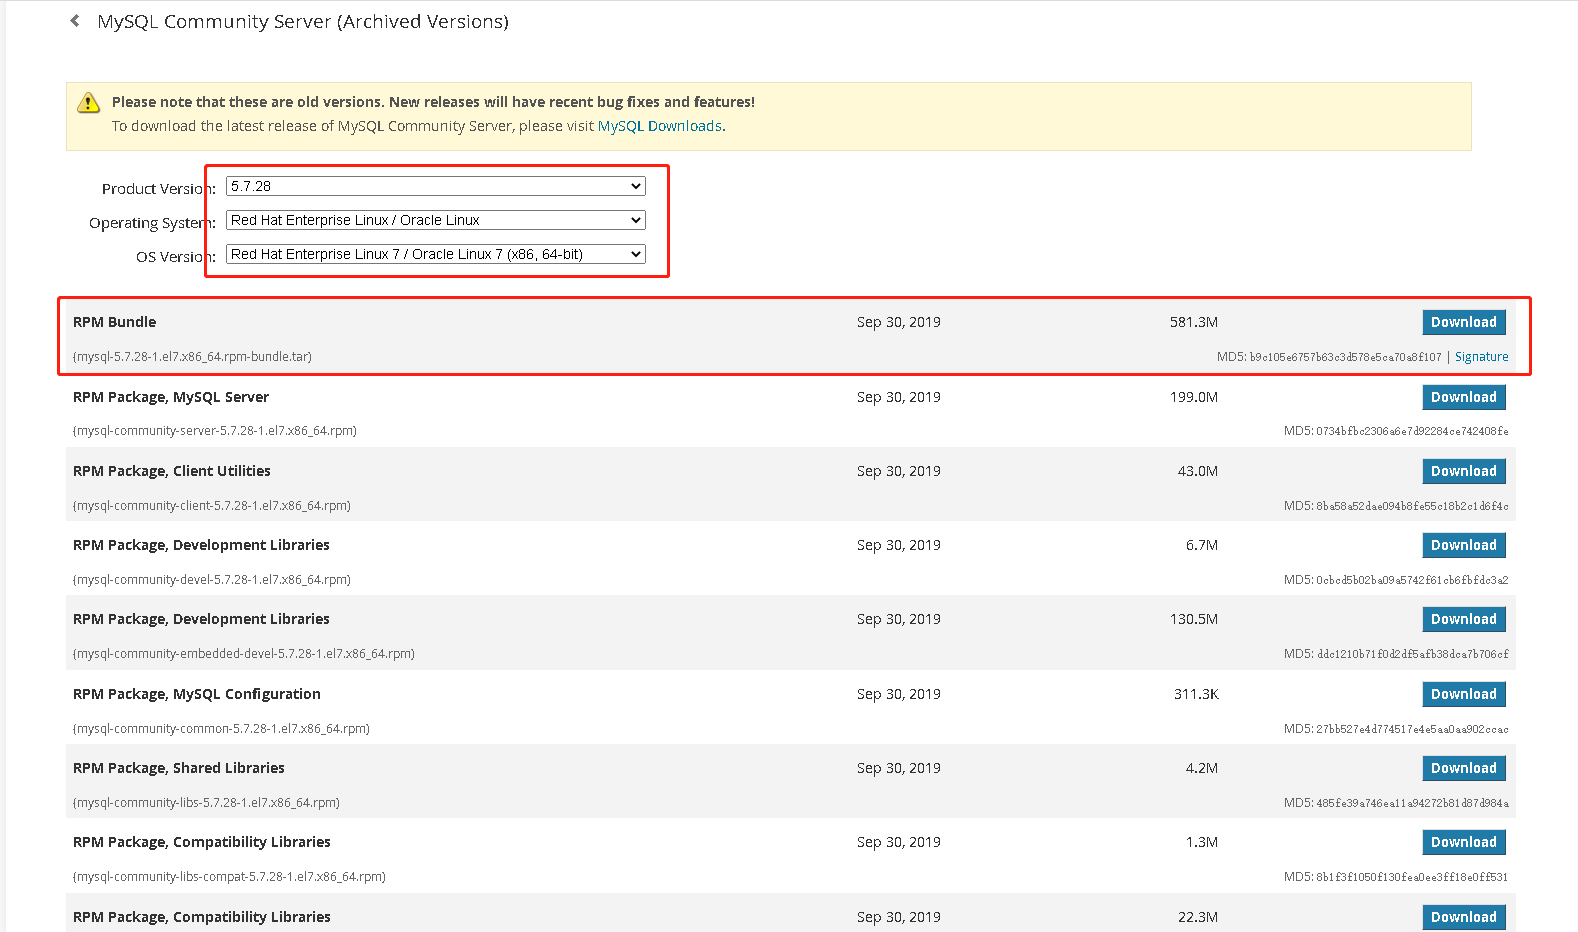
Task: Download the 22.3M Compatibility Libraries package
Action: click(1463, 917)
